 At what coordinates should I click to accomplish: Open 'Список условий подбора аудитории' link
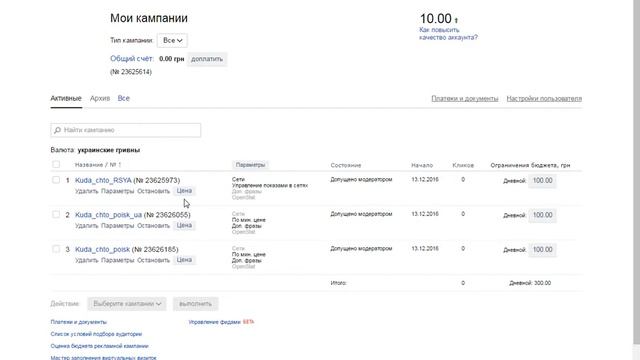coord(96,334)
